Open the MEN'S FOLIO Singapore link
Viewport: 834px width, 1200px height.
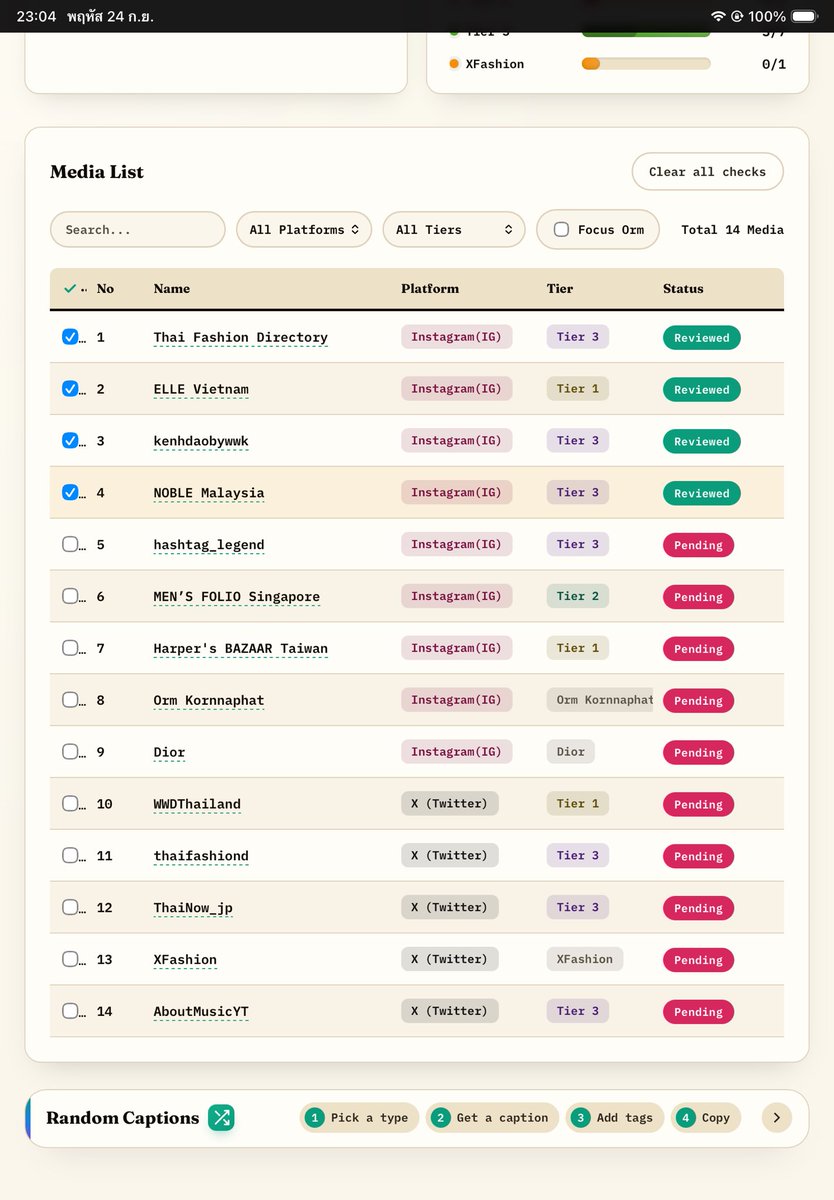[x=237, y=598]
